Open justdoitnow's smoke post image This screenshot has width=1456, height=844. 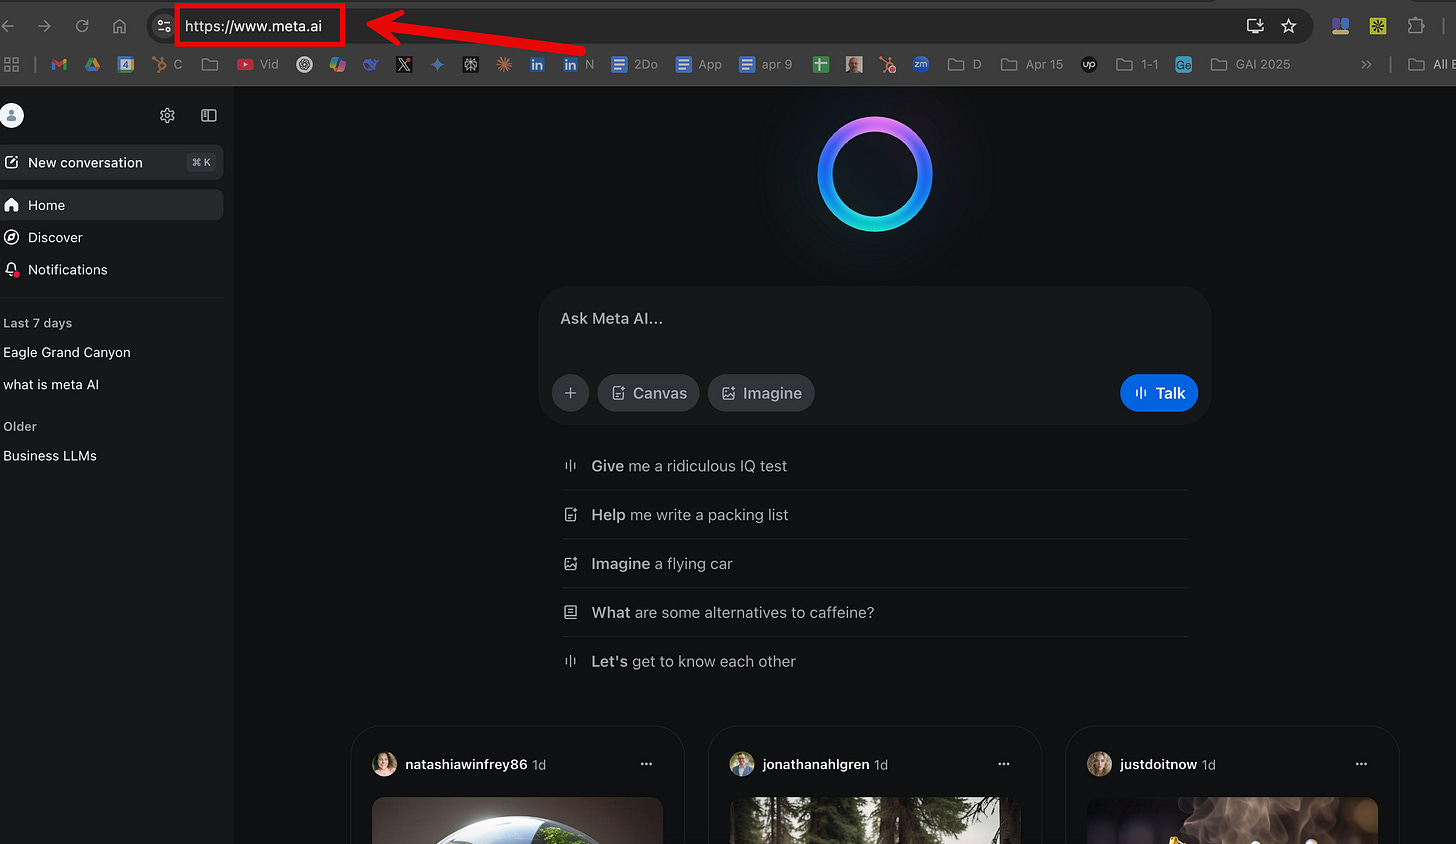[1232, 821]
